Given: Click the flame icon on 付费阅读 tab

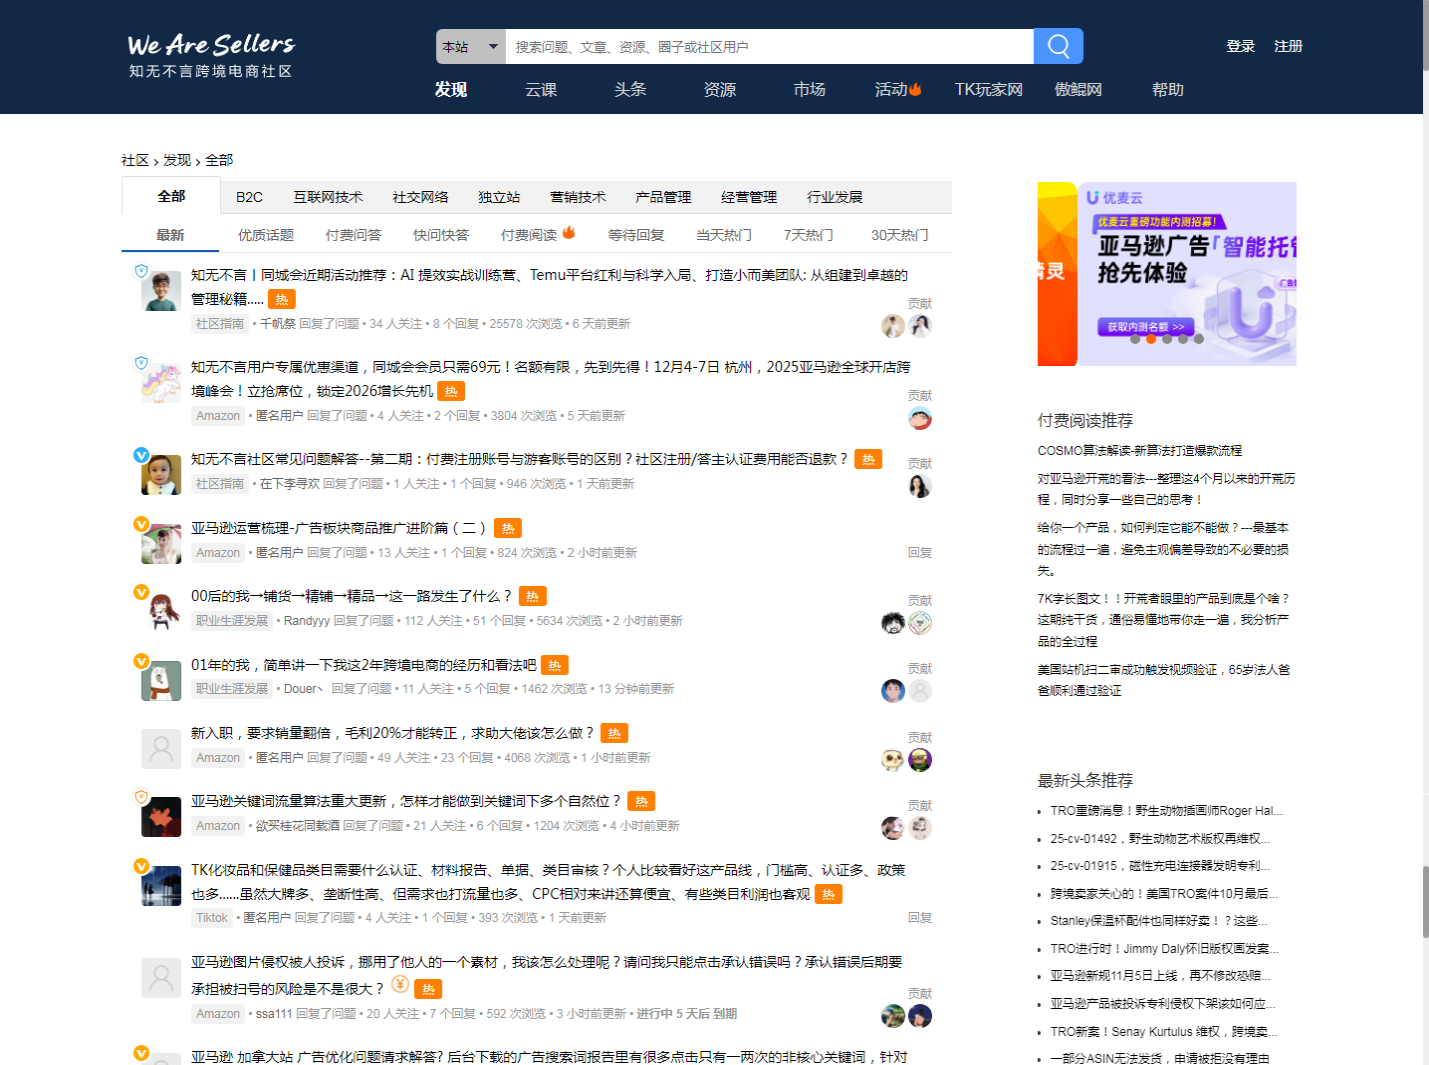Looking at the screenshot, I should [567, 231].
